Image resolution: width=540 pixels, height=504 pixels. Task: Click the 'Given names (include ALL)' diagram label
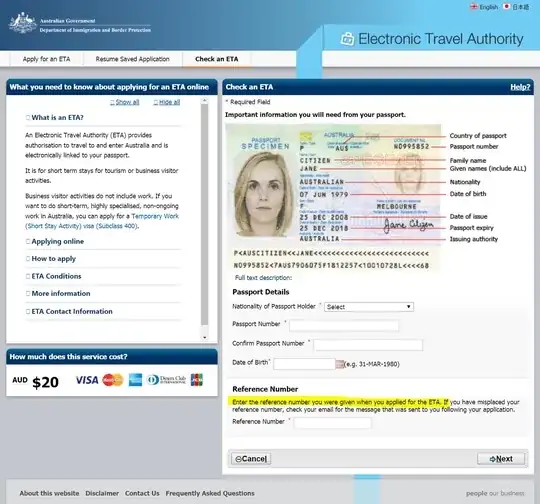(488, 168)
